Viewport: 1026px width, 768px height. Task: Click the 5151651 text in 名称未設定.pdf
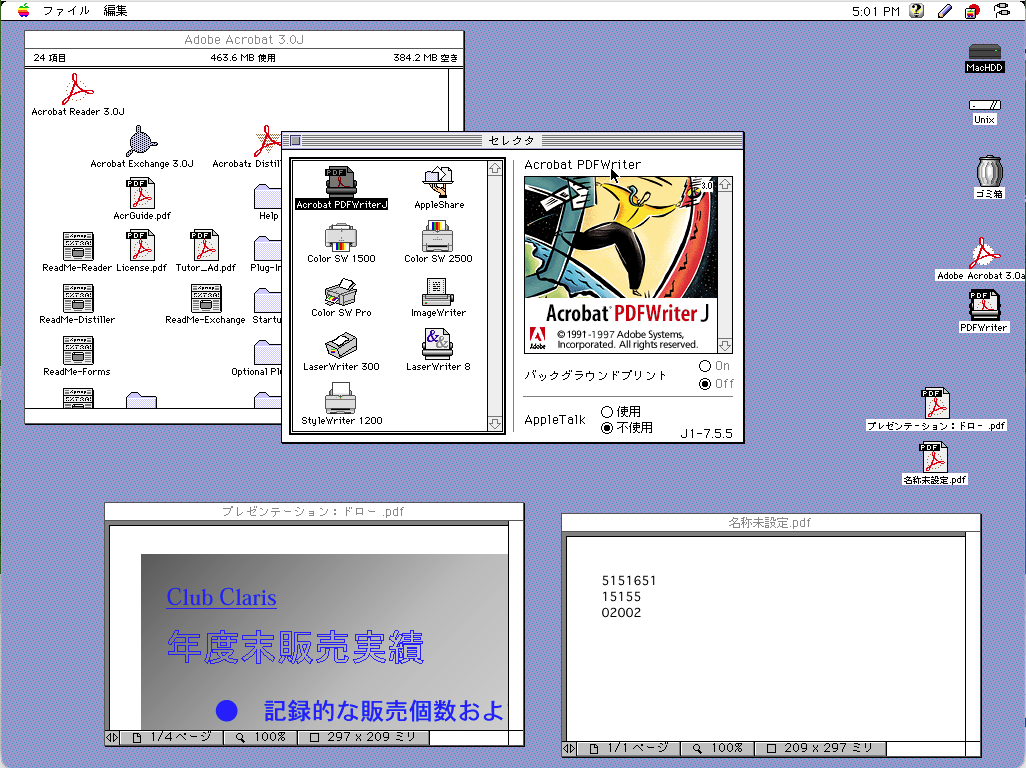pos(629,580)
